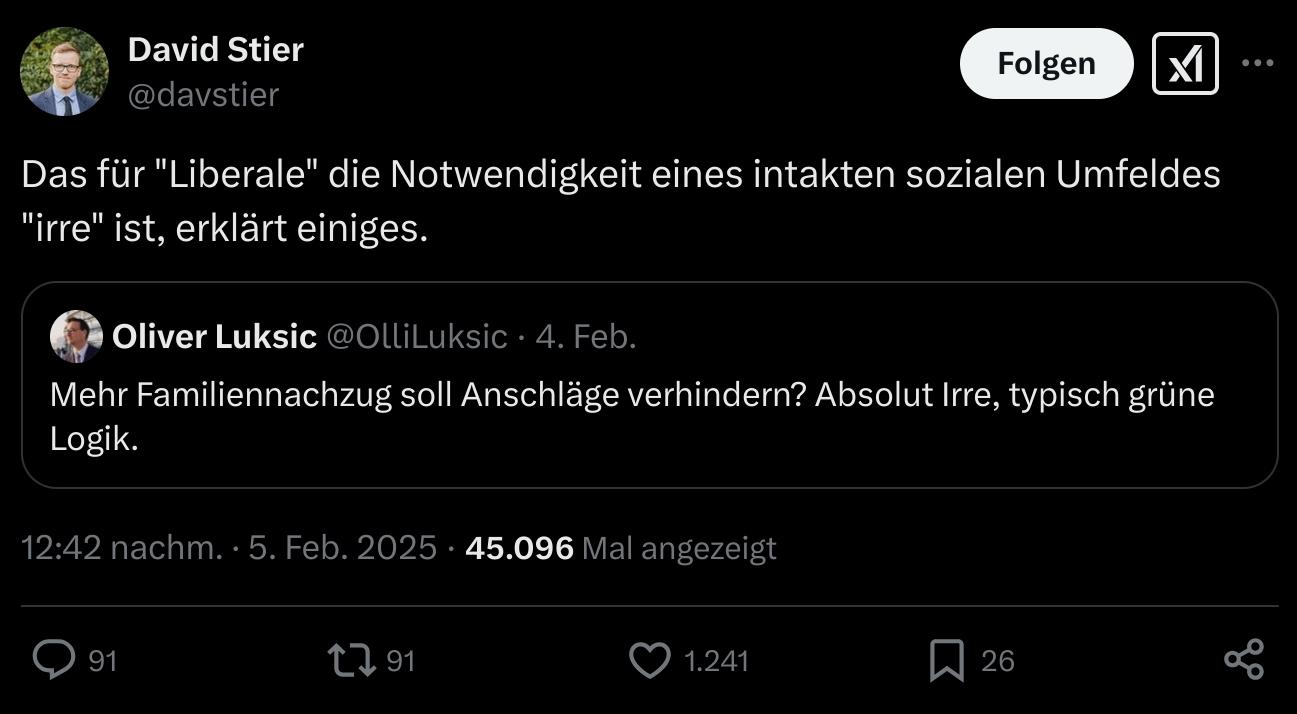Click the reply speech bubble icon
Screen dimensions: 1297x714
(x=54, y=660)
